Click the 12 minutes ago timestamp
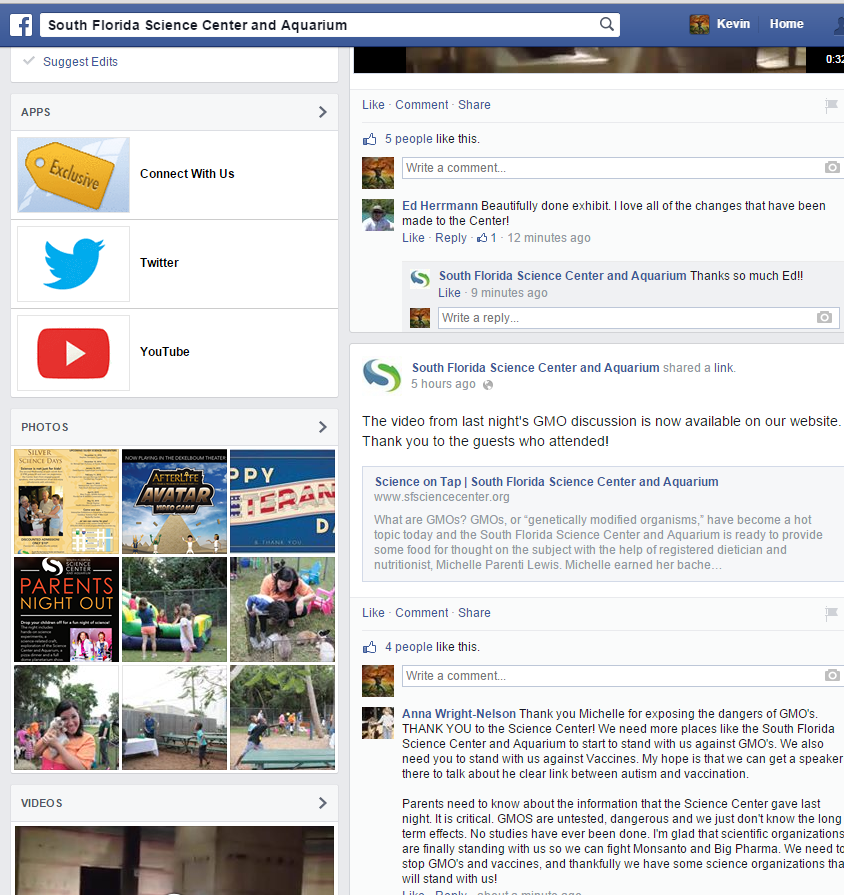The width and height of the screenshot is (844, 895). pyautogui.click(x=549, y=238)
